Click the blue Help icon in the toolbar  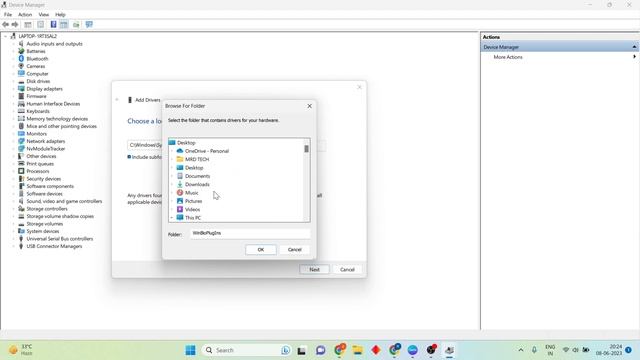53,24
